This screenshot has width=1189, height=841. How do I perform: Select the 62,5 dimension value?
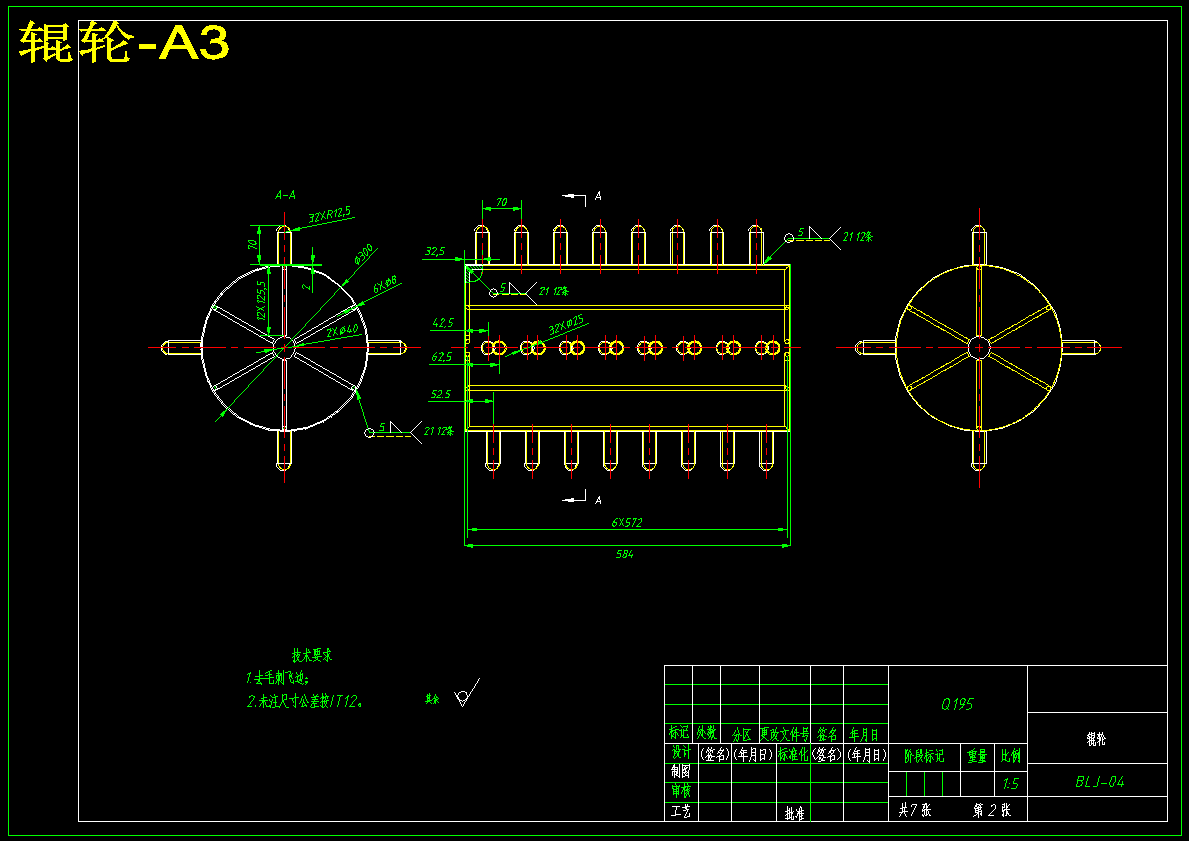coord(442,356)
